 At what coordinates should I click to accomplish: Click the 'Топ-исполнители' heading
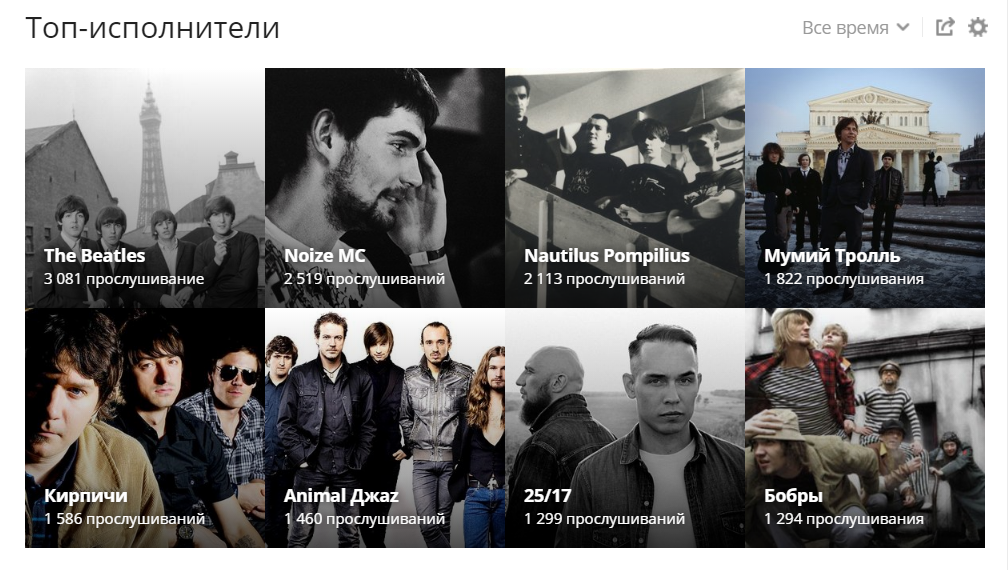[x=152, y=28]
